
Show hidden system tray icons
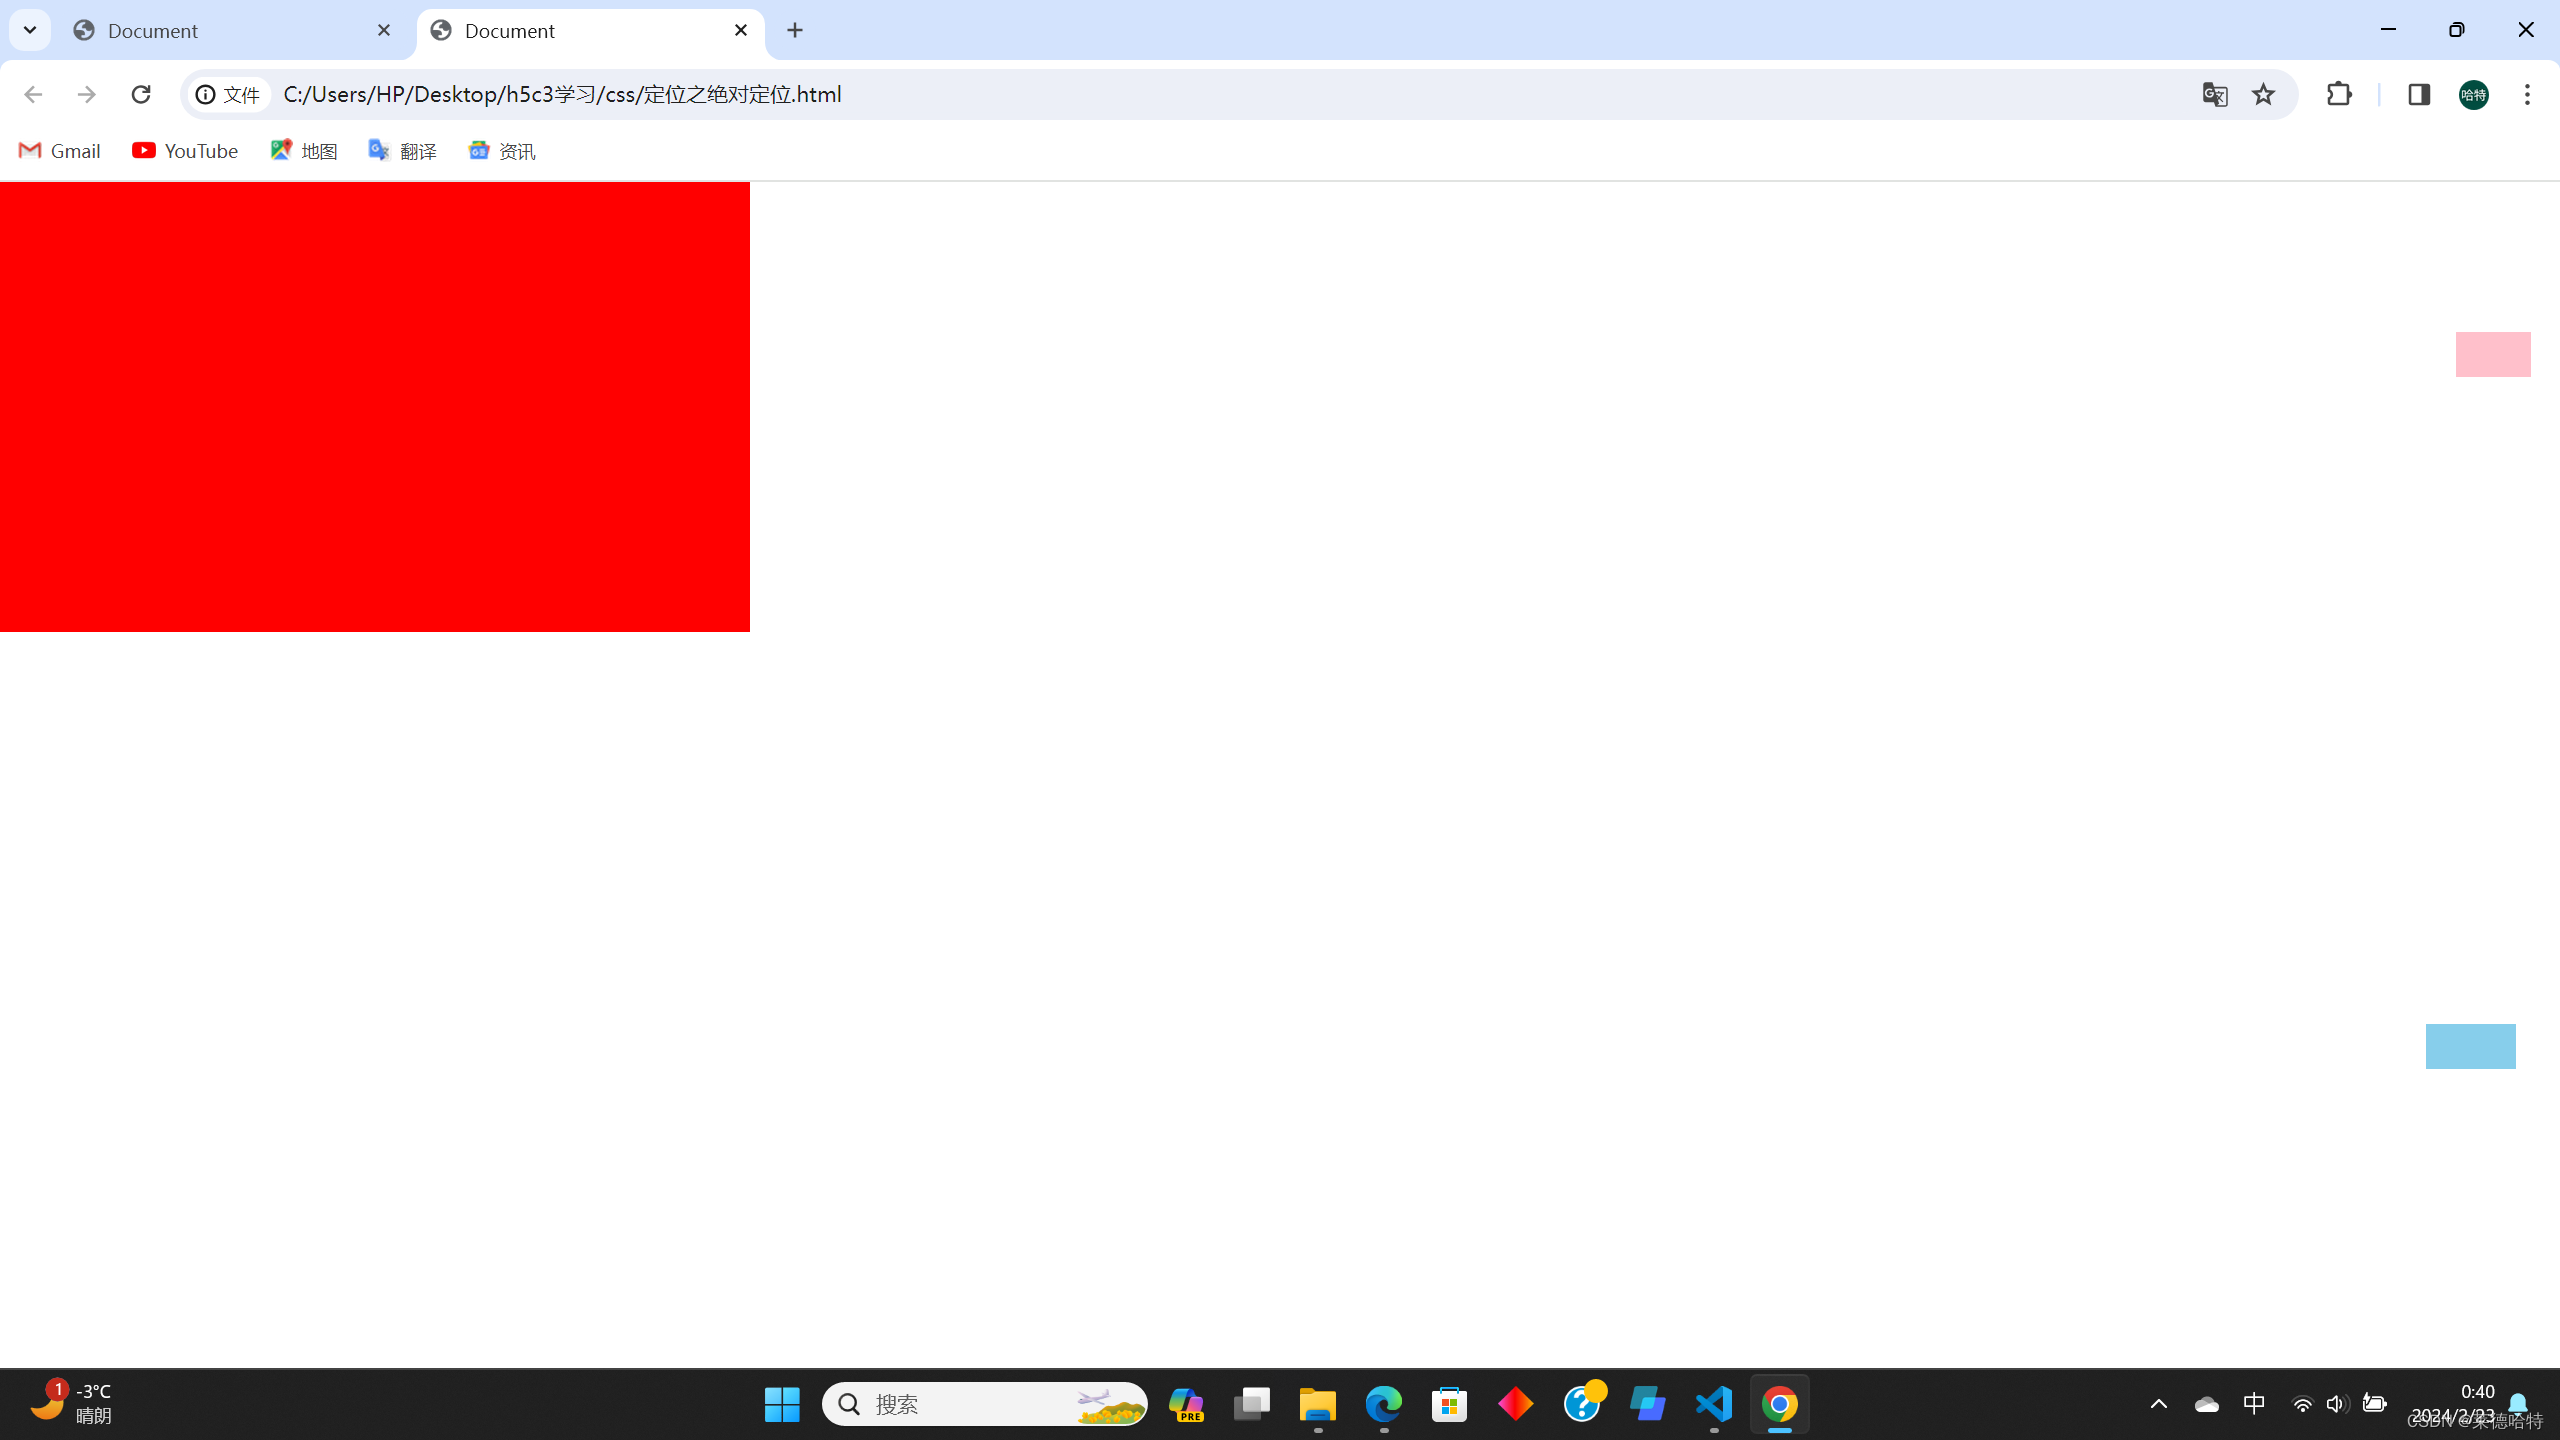[2158, 1404]
